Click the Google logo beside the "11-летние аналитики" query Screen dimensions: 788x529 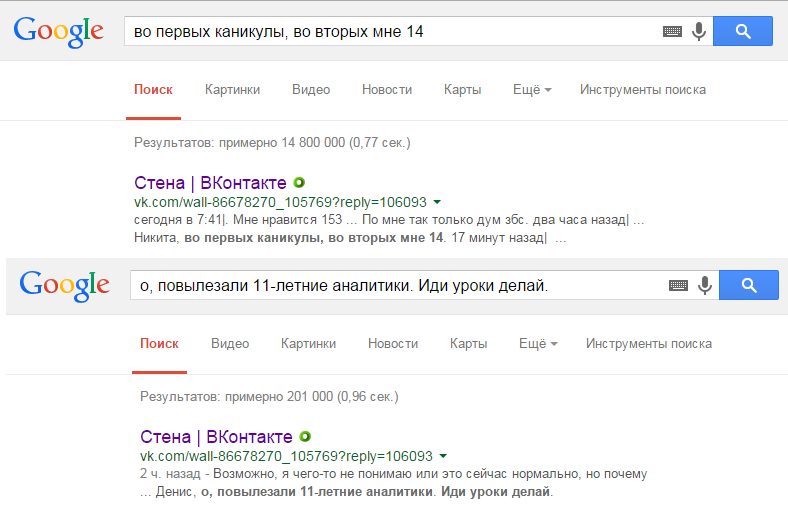click(64, 285)
